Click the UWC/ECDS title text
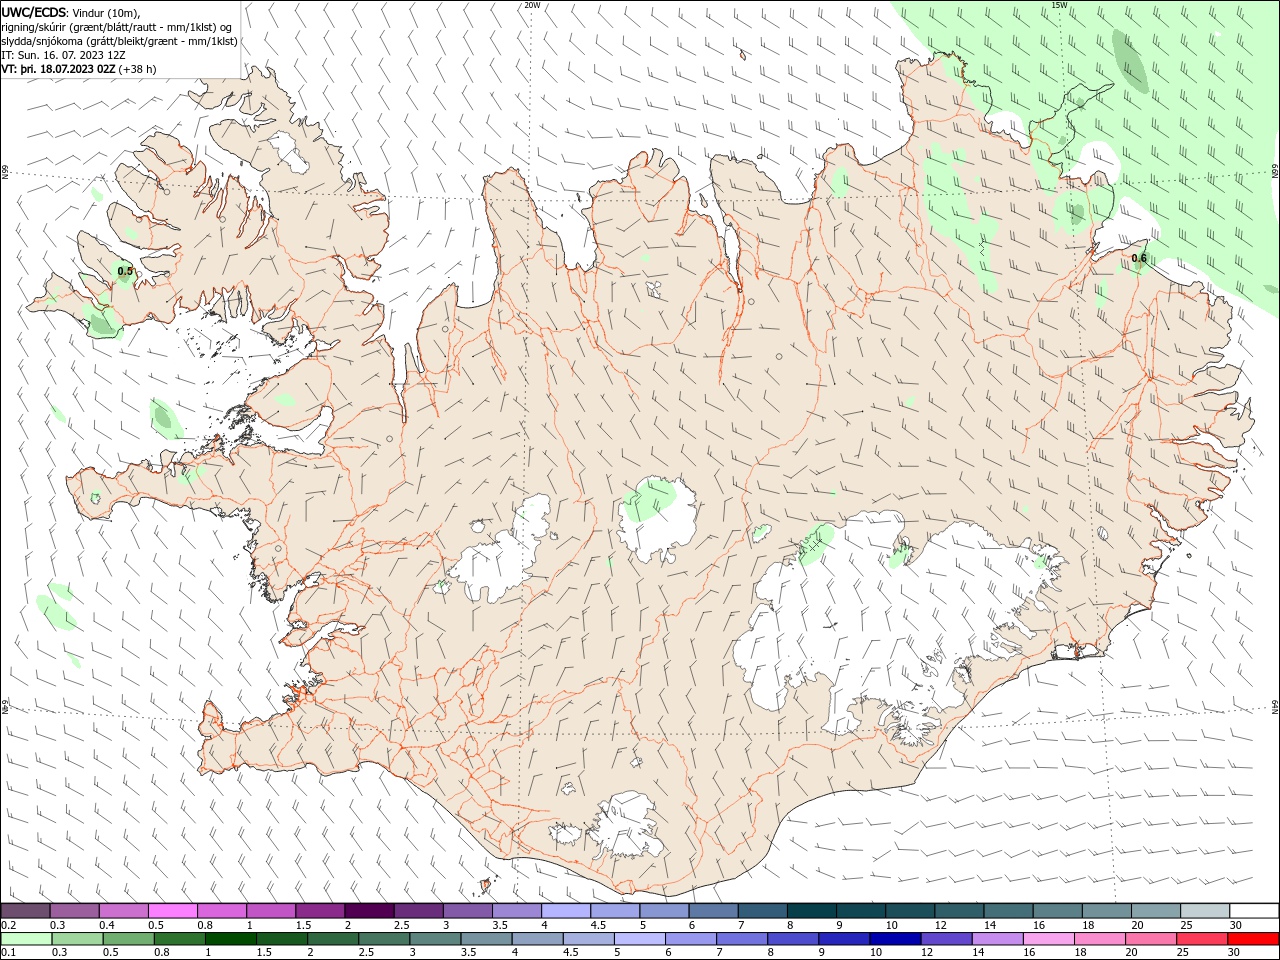Viewport: 1280px width, 960px height. (x=35, y=12)
